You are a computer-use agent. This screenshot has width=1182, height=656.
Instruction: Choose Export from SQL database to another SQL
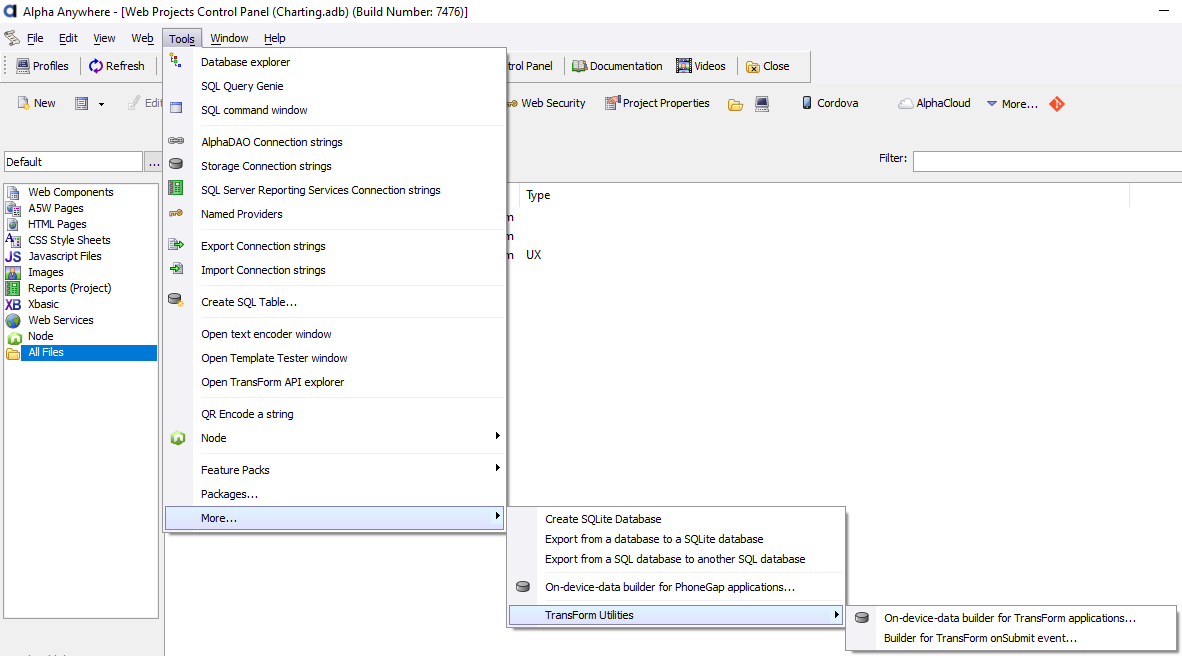(x=676, y=559)
